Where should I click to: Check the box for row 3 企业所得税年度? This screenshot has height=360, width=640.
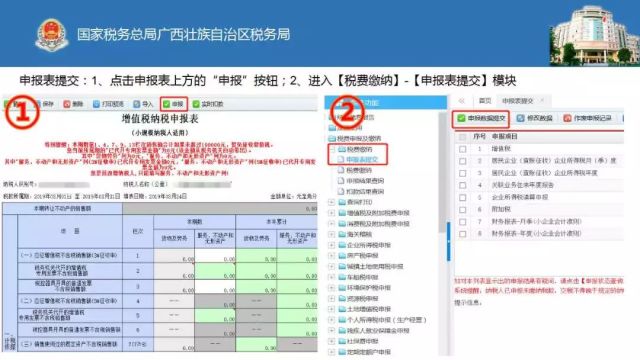[x=462, y=173]
